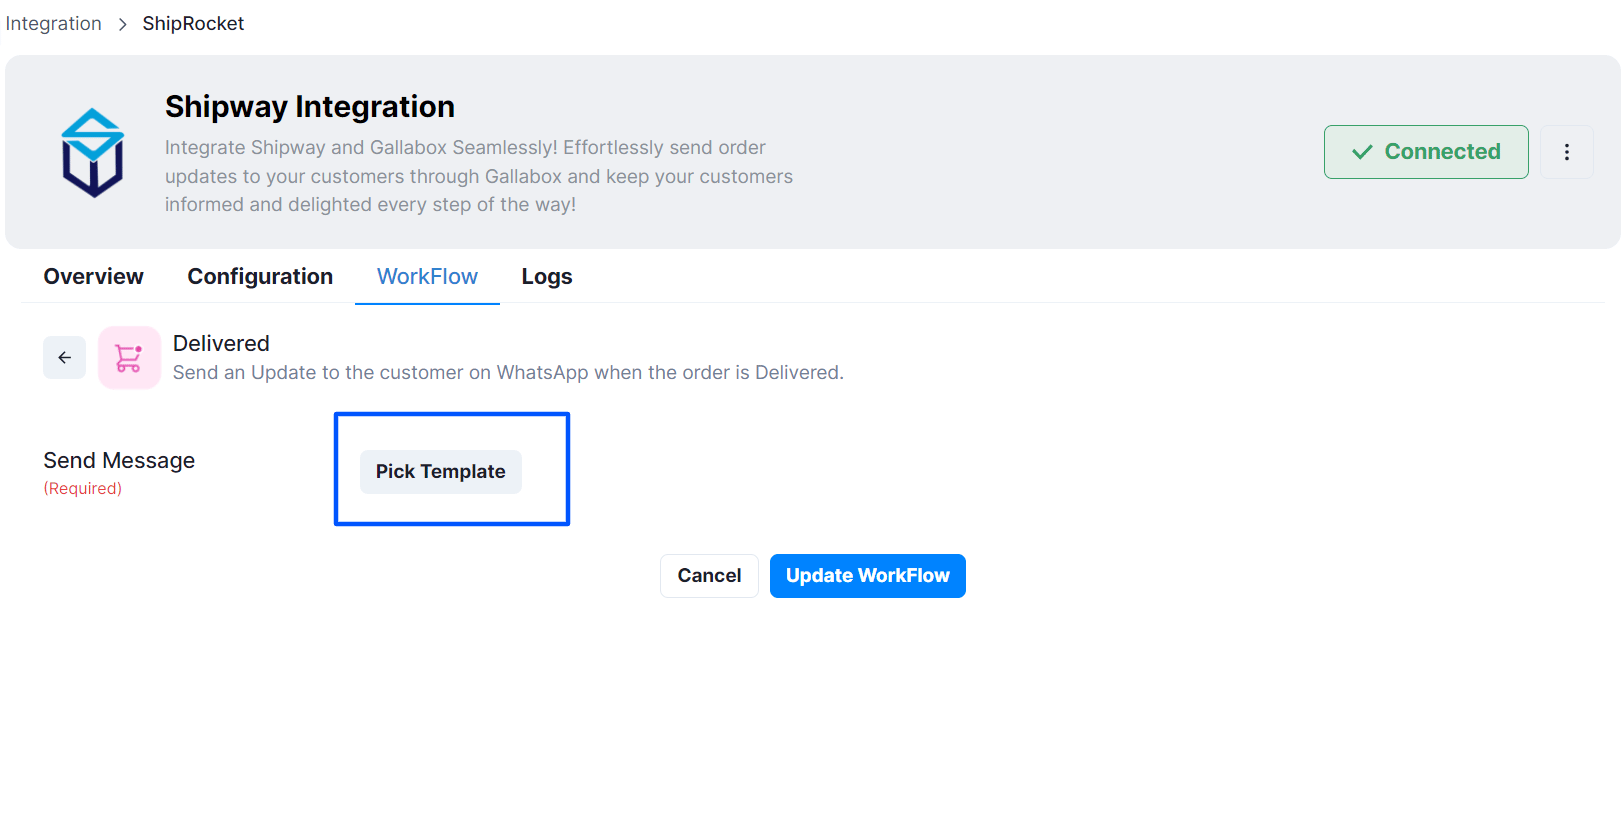Open the Pick Template selector
The image size is (1623, 813).
click(x=440, y=471)
